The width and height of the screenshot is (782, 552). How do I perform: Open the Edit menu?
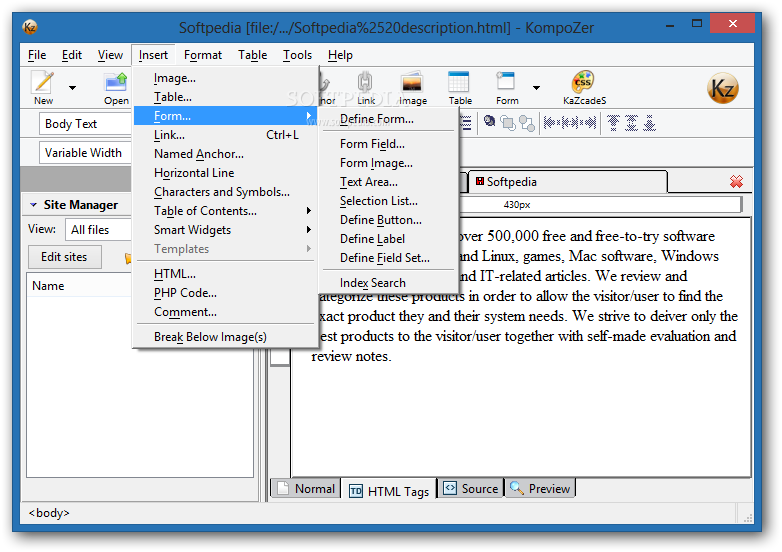point(72,55)
